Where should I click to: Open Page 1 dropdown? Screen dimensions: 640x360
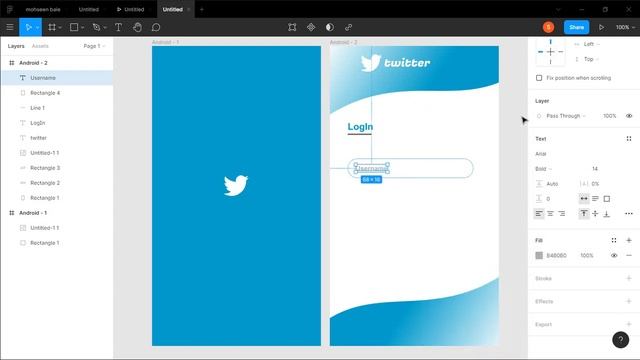point(94,46)
